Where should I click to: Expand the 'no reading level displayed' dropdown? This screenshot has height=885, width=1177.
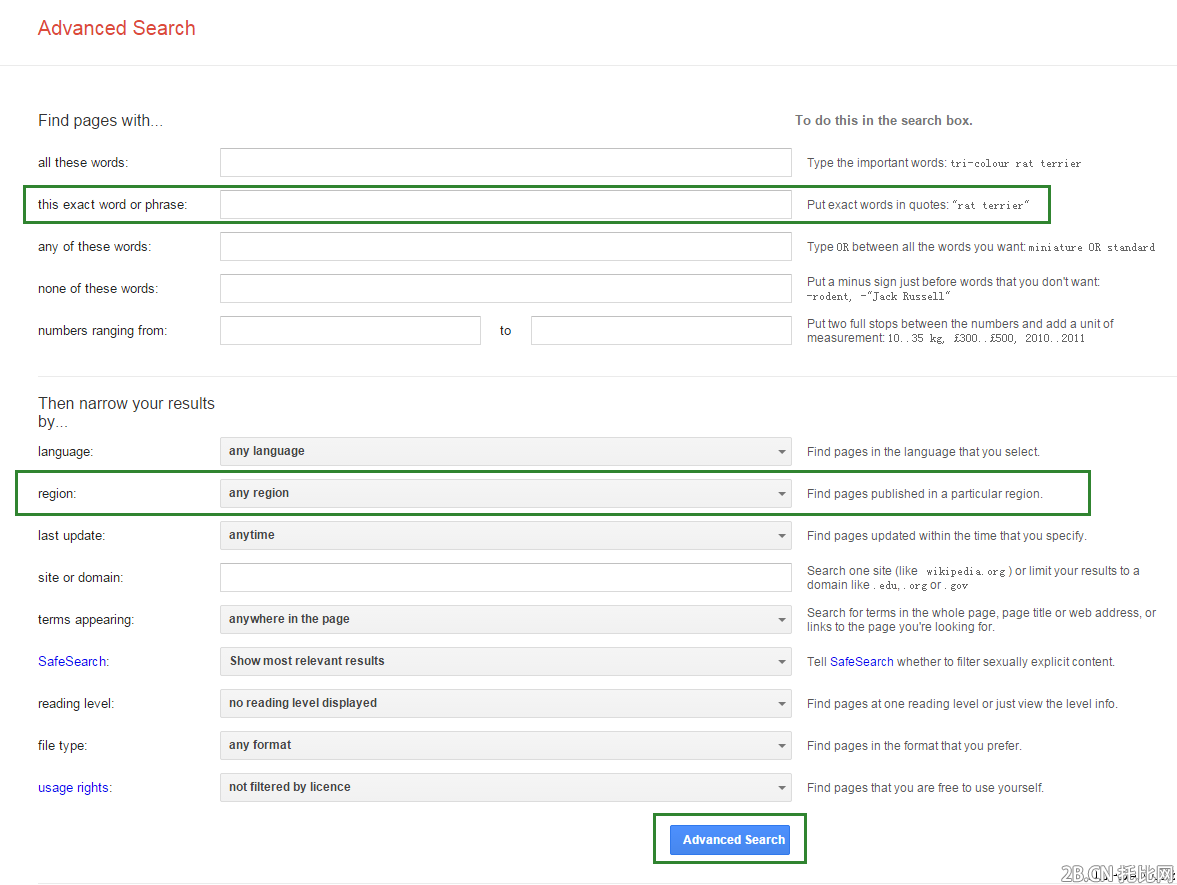point(505,704)
